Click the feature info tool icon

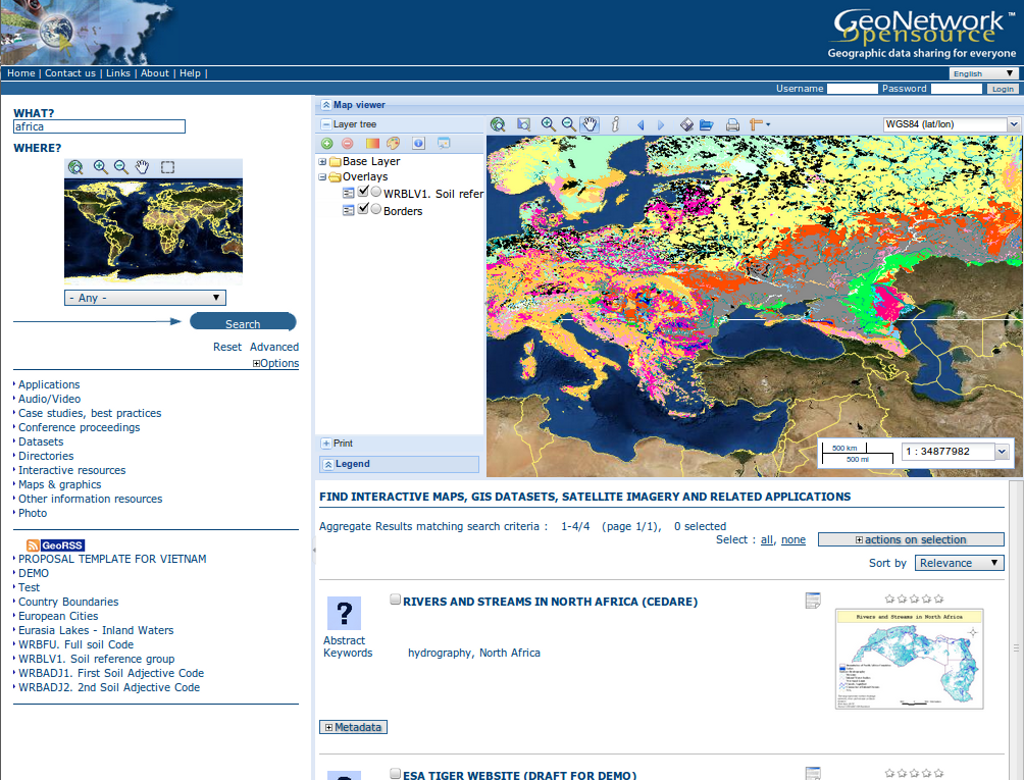pos(615,124)
